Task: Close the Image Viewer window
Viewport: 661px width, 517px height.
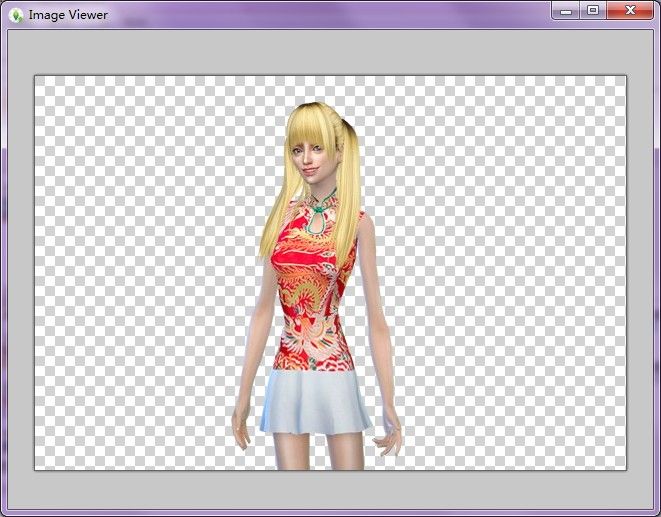Action: 630,11
